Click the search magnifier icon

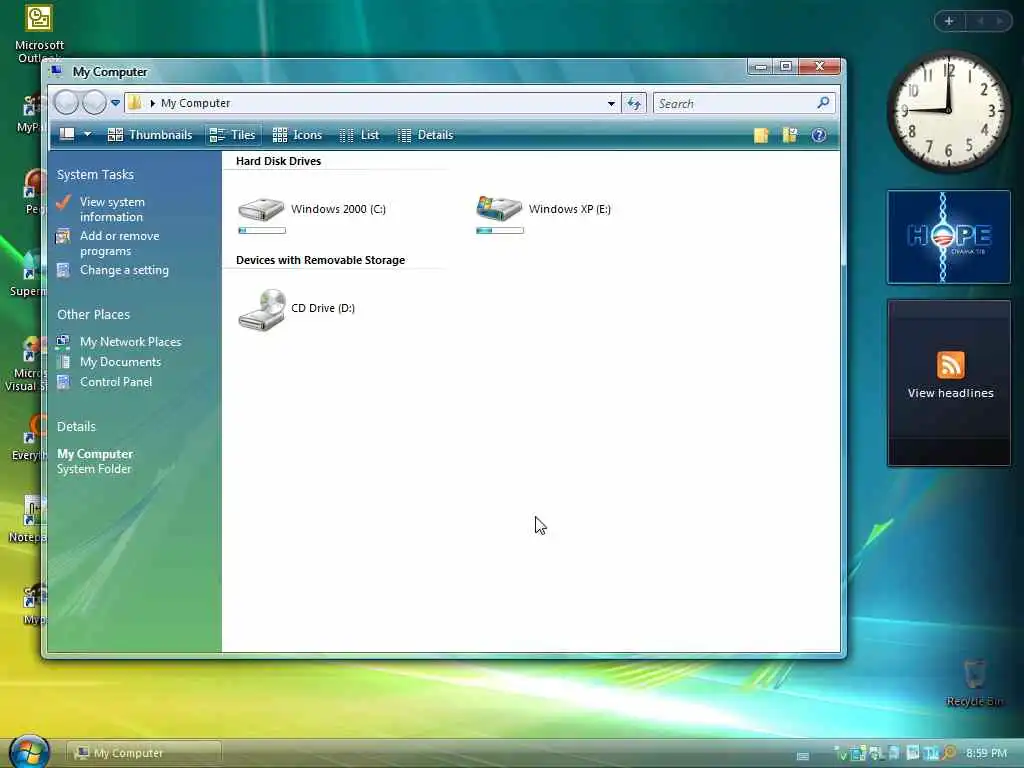point(824,103)
